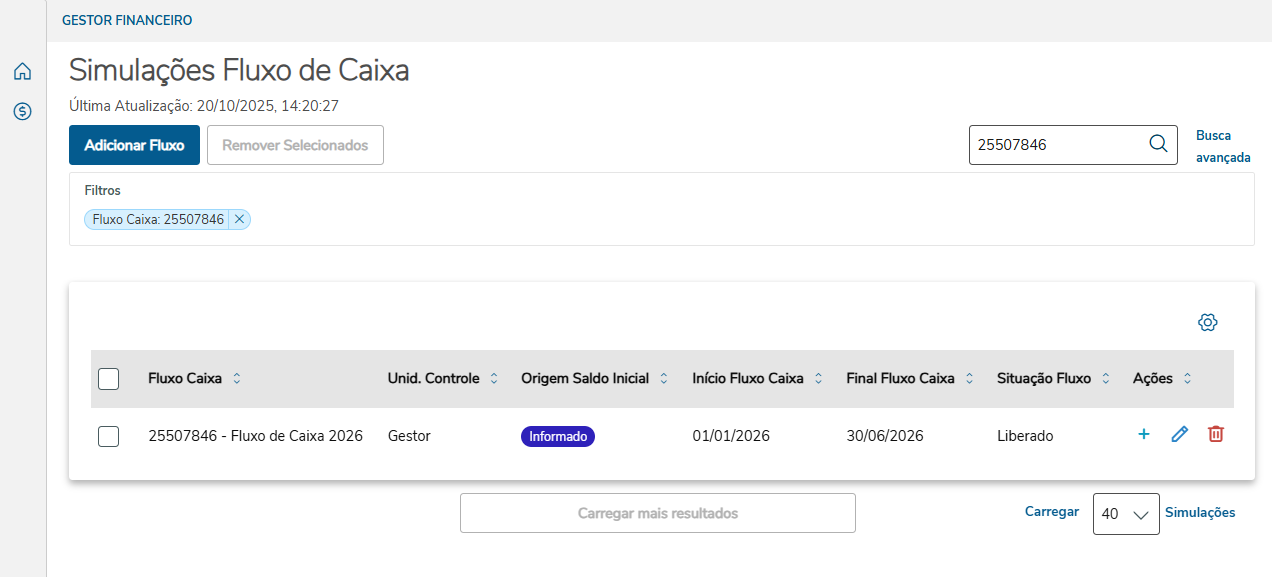Click the Carregar mais resultados button
The height and width of the screenshot is (577, 1272).
coord(657,513)
